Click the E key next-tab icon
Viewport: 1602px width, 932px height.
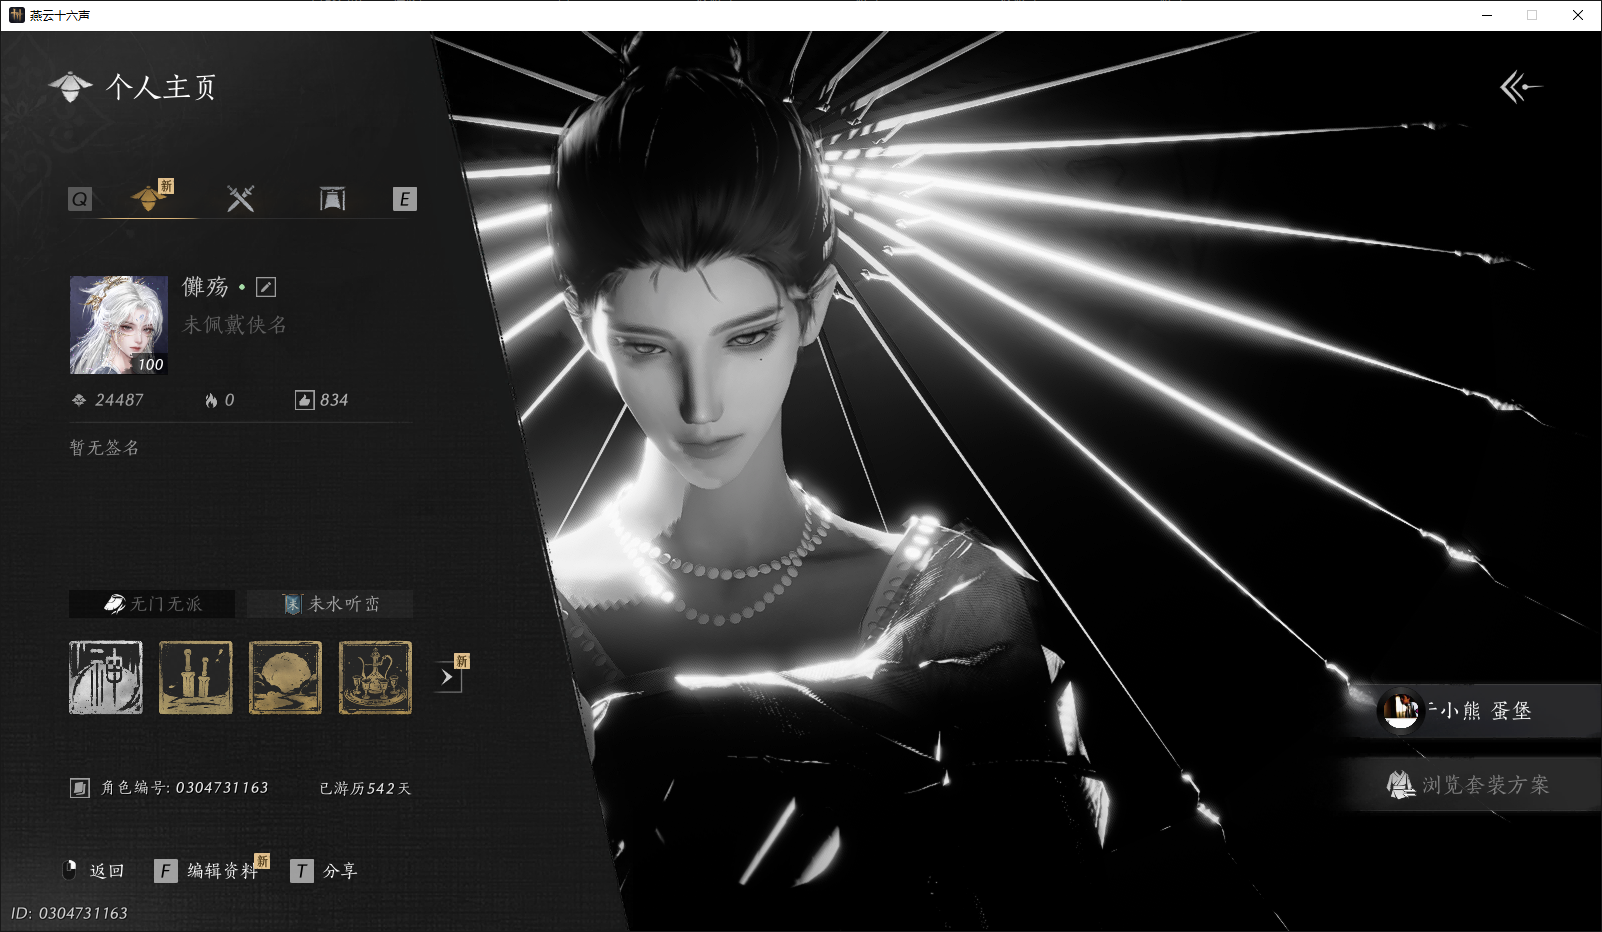click(x=404, y=199)
